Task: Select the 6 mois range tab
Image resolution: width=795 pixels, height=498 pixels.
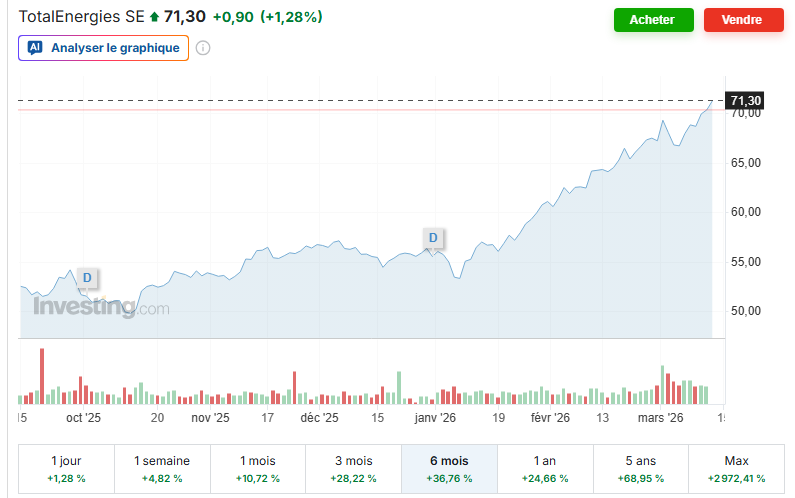Action: click(x=449, y=468)
